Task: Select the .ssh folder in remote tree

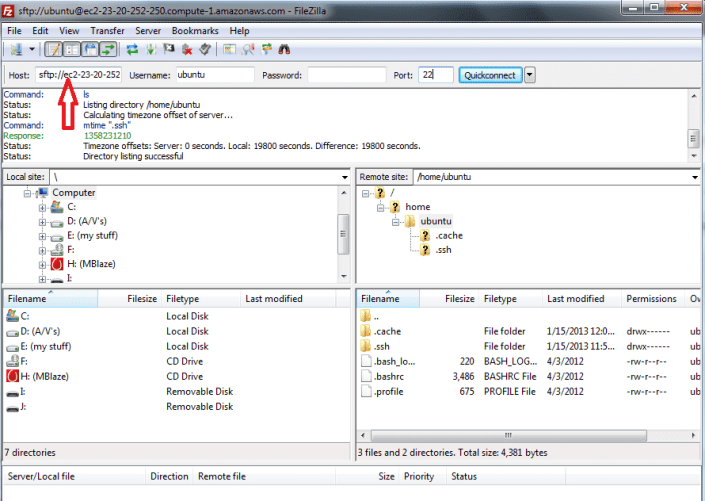Action: coord(443,250)
